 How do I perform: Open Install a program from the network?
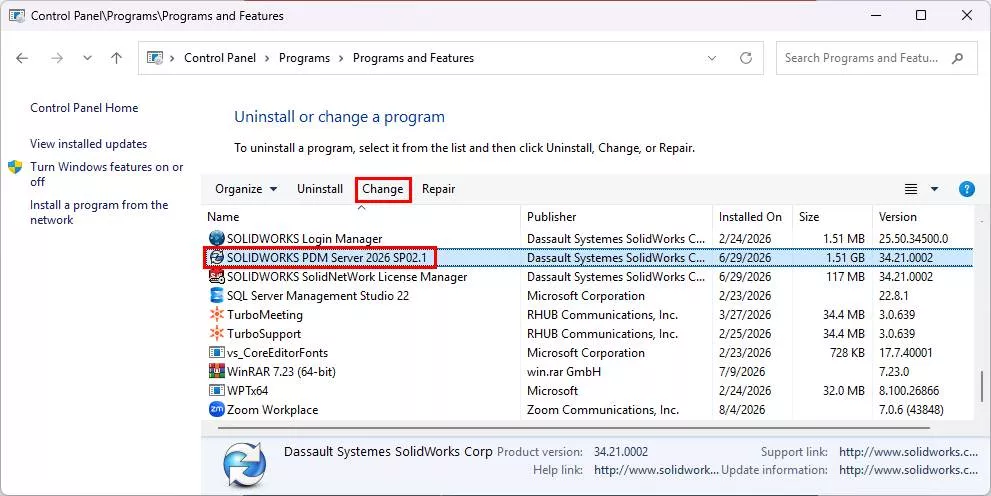coord(99,212)
